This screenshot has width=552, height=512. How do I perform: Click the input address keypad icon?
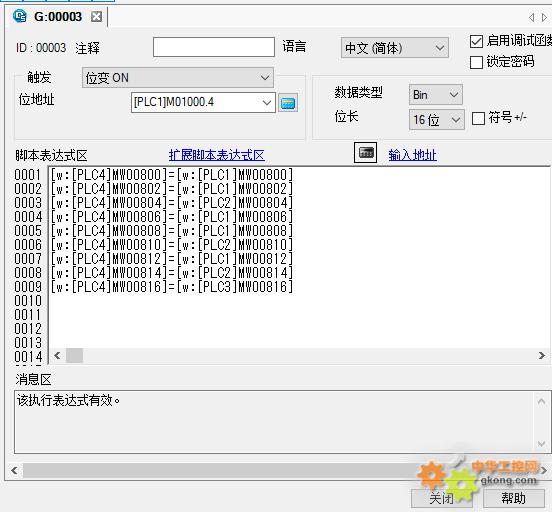click(365, 152)
